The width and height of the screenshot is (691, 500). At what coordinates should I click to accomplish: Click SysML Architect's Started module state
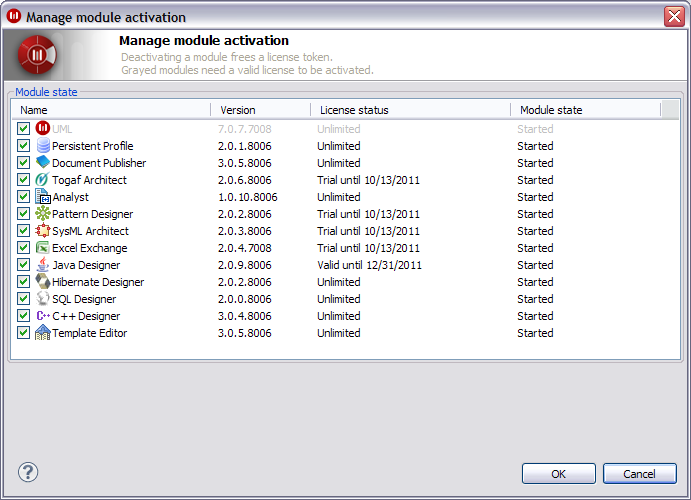tap(535, 231)
